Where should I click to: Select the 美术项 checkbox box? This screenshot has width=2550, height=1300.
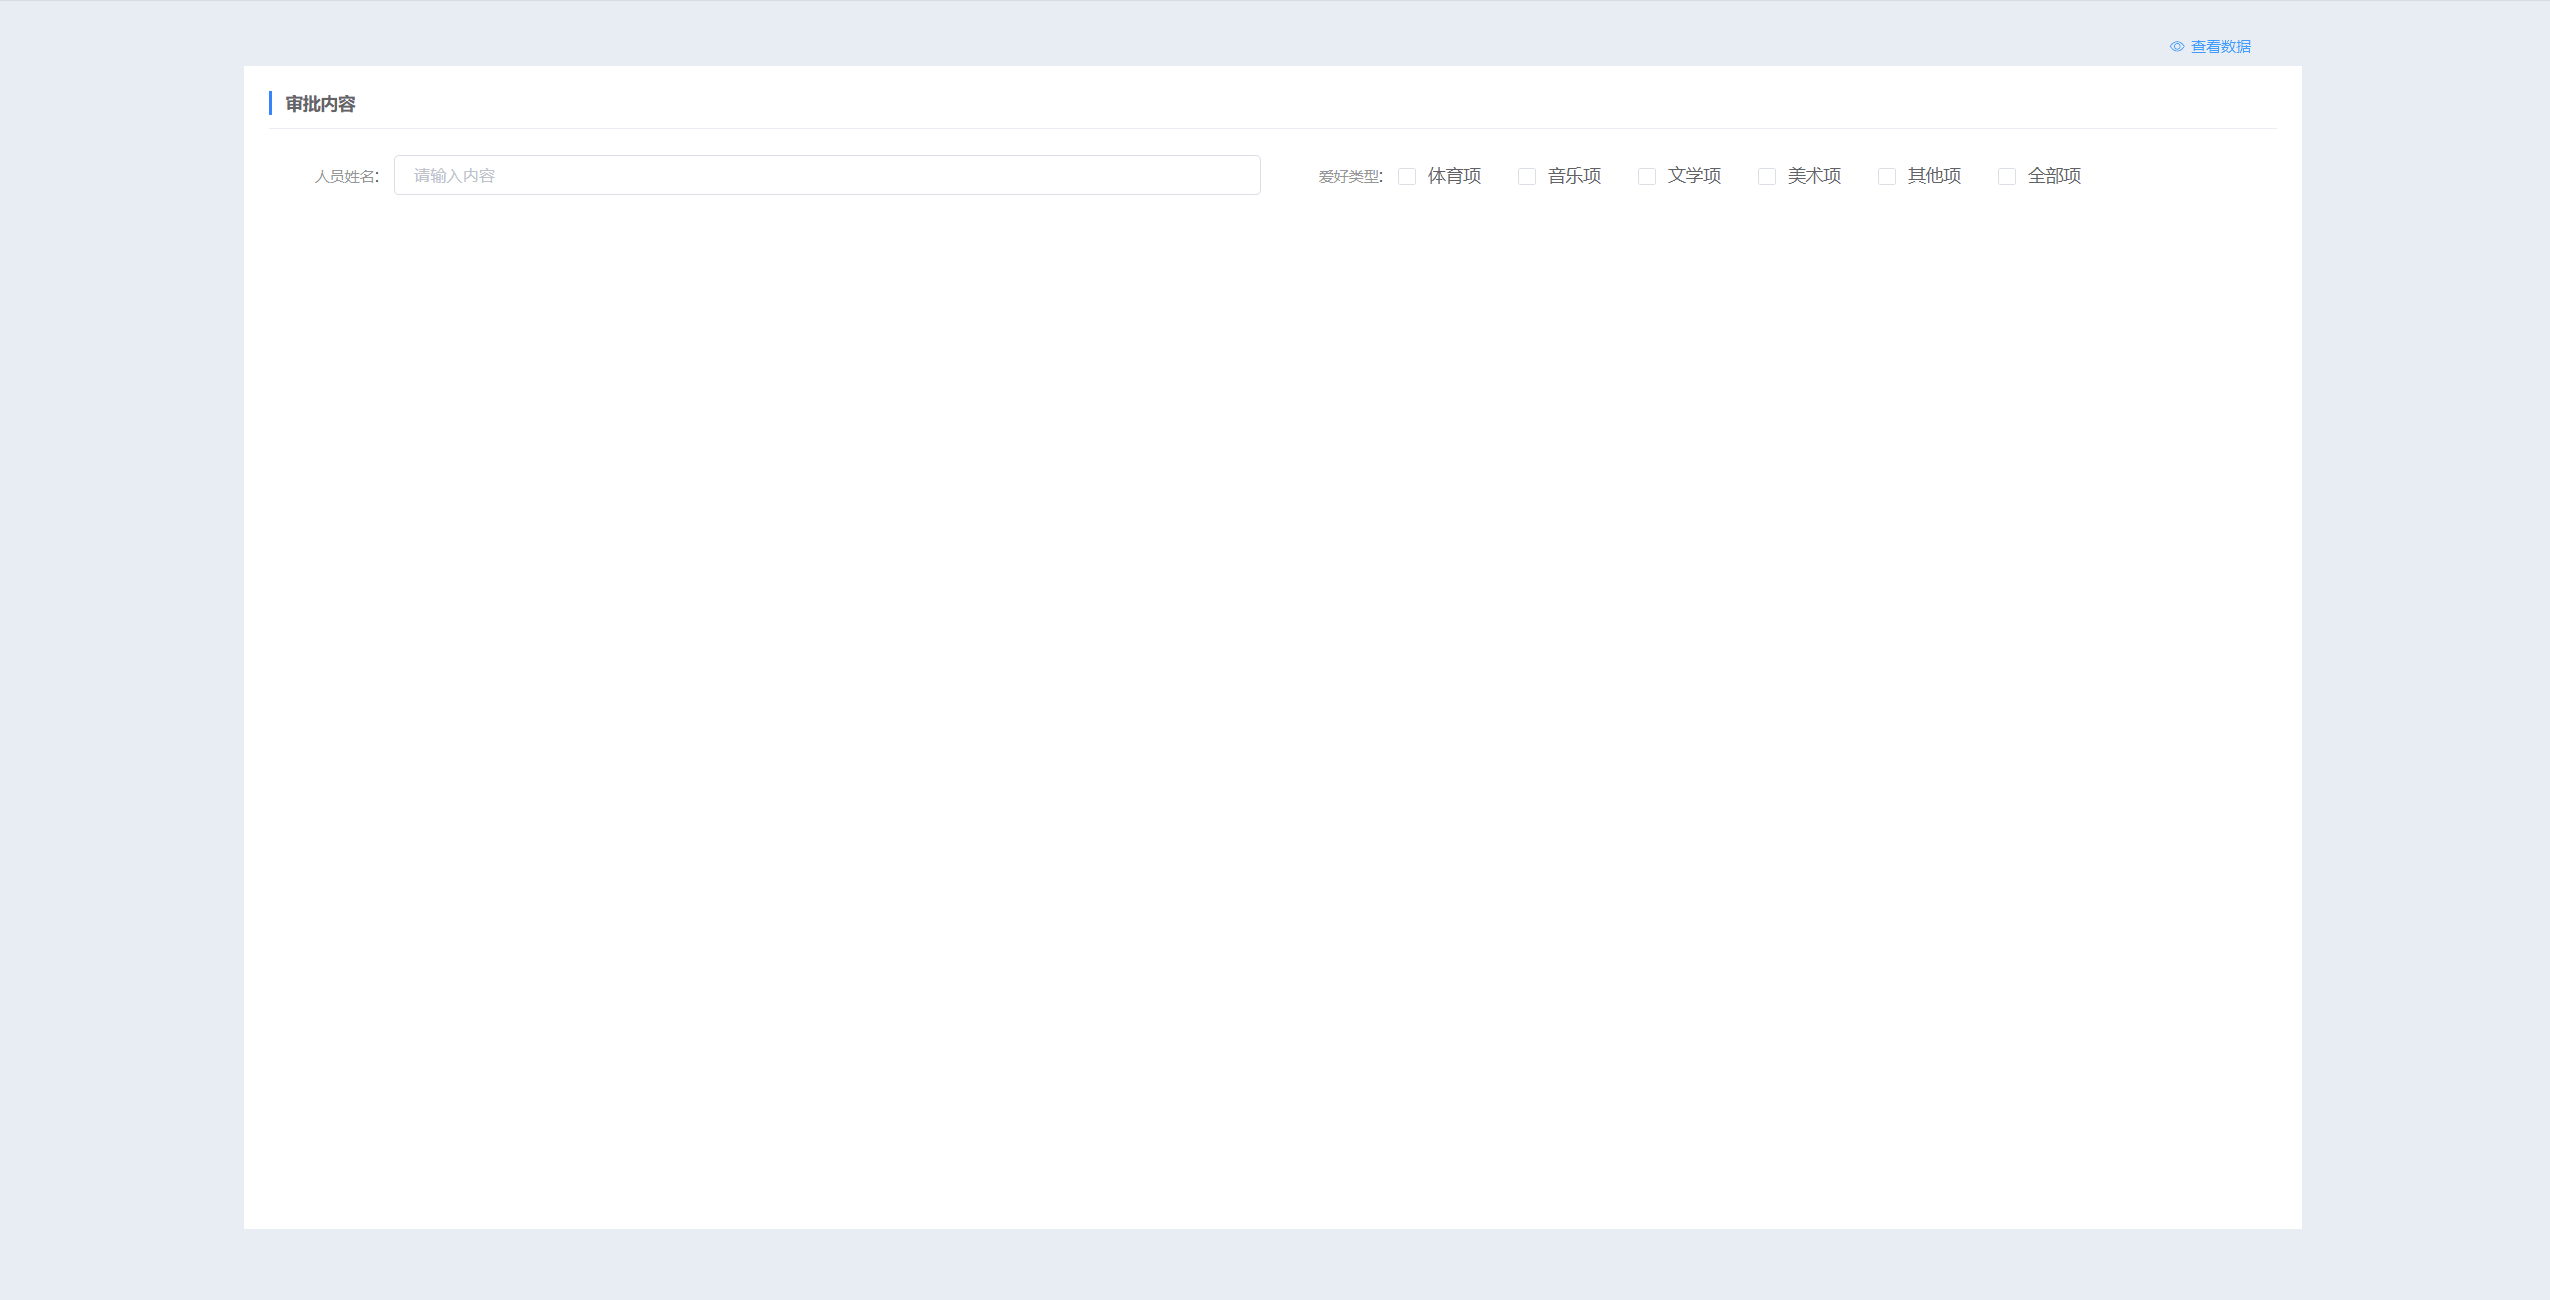tap(1767, 177)
